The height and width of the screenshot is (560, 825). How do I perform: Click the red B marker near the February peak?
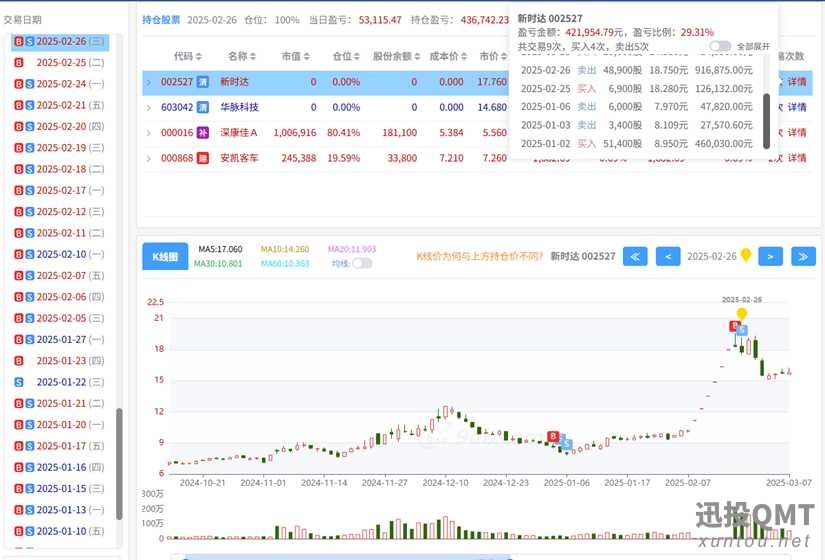[735, 326]
